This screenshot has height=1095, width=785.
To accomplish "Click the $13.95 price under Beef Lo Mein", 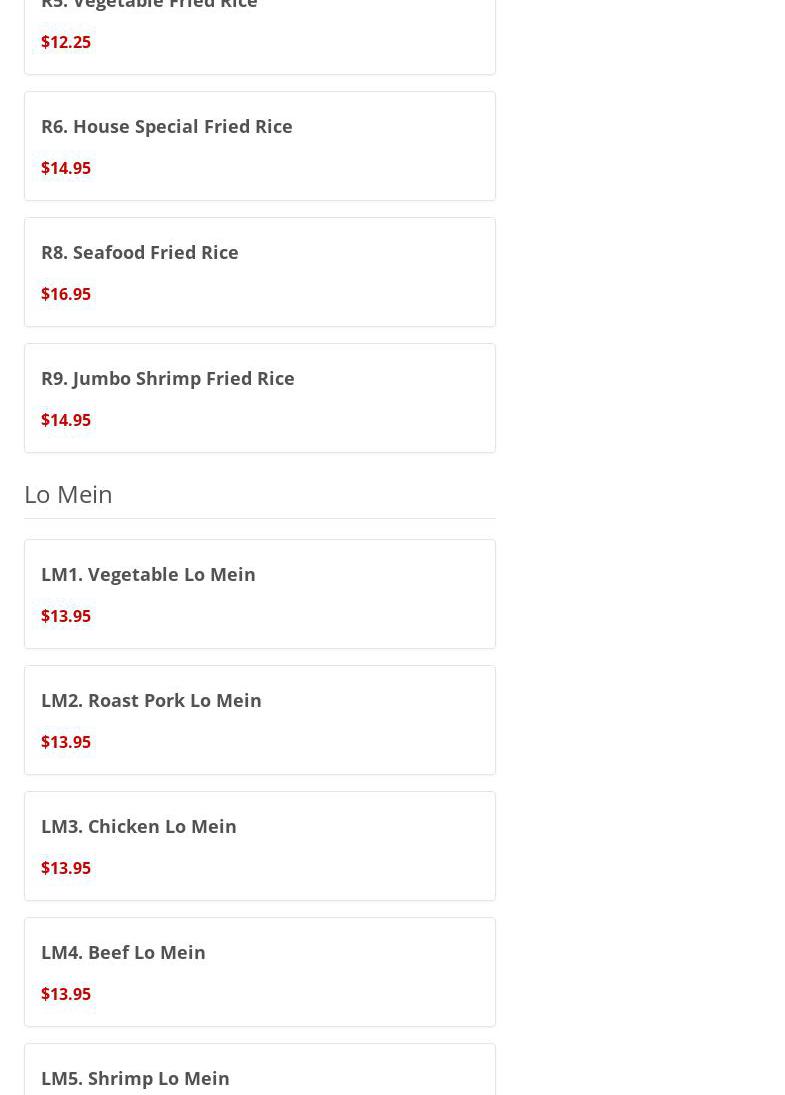I will tap(66, 994).
